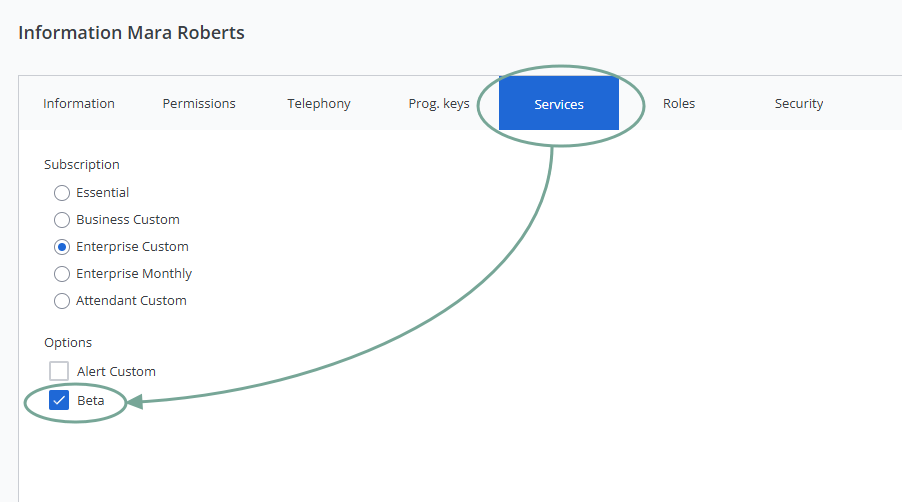Image resolution: width=902 pixels, height=502 pixels.
Task: Click the "Alert Custom" label text
Action: [116, 372]
